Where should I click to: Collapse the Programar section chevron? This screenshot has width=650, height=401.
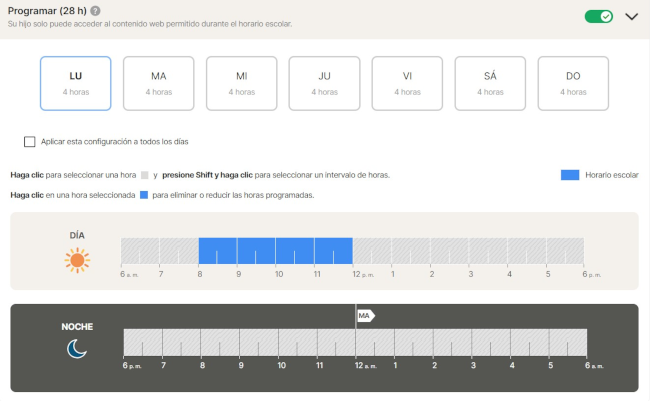click(631, 16)
